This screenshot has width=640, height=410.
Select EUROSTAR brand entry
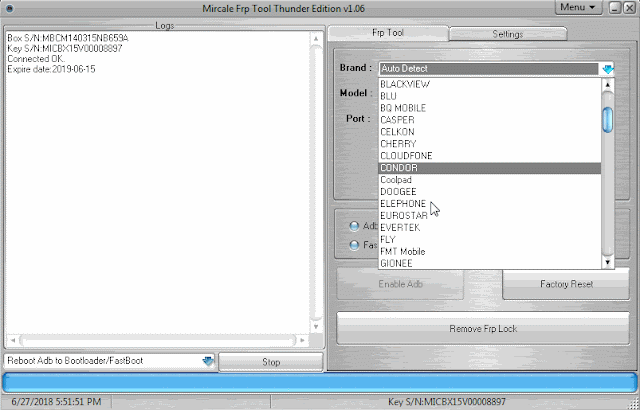click(x=490, y=215)
